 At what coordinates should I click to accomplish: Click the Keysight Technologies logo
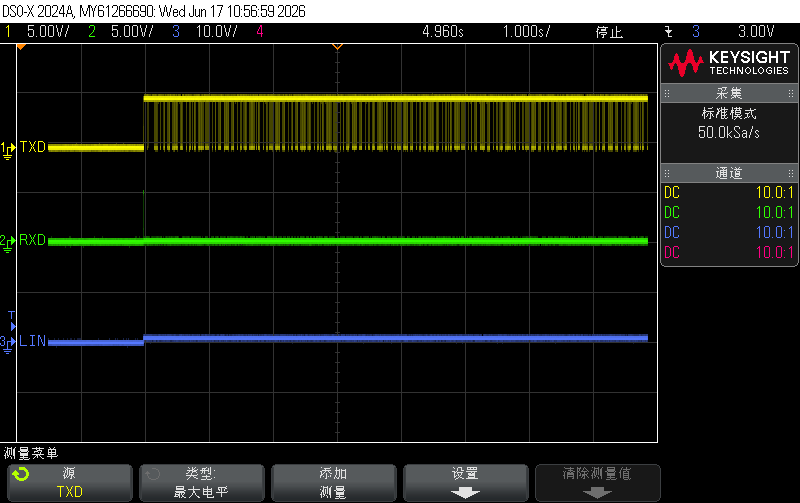pyautogui.click(x=729, y=63)
